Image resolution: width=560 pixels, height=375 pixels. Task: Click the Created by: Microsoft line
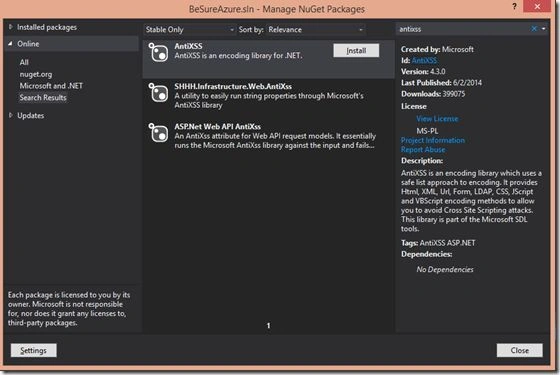click(437, 49)
